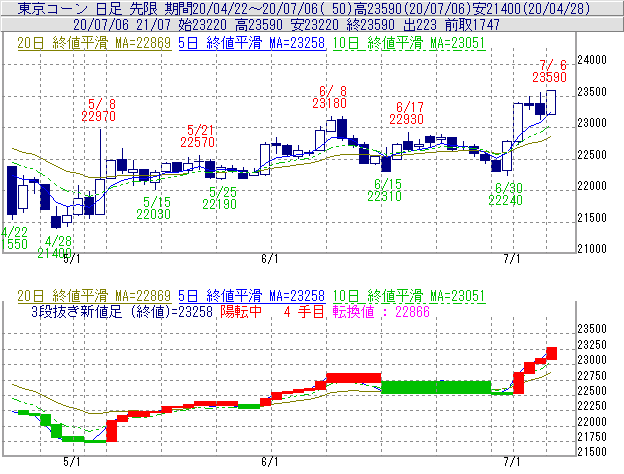624x474 pixels.
Task: Click the 4 手目 count text
Action: click(x=304, y=311)
